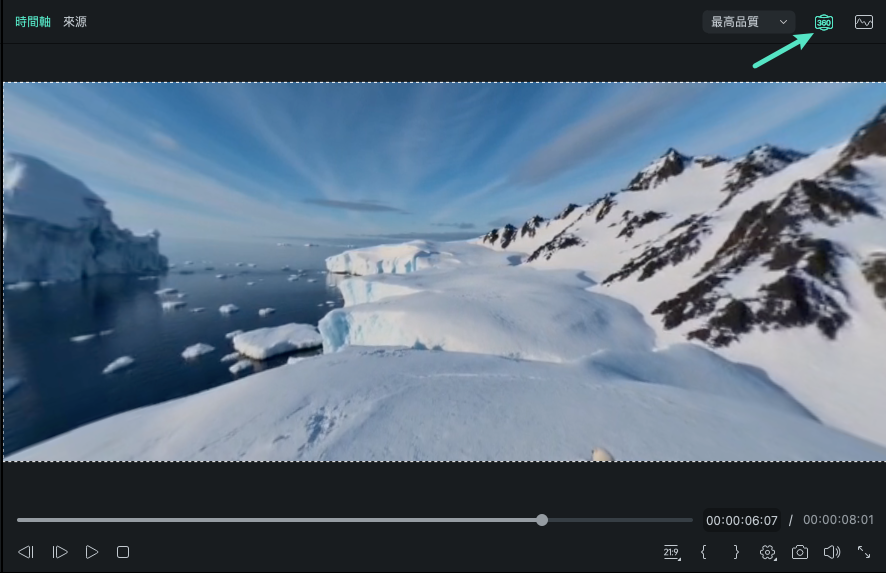Screen dimensions: 886x573
Task: Stop the playback
Action: pos(123,552)
